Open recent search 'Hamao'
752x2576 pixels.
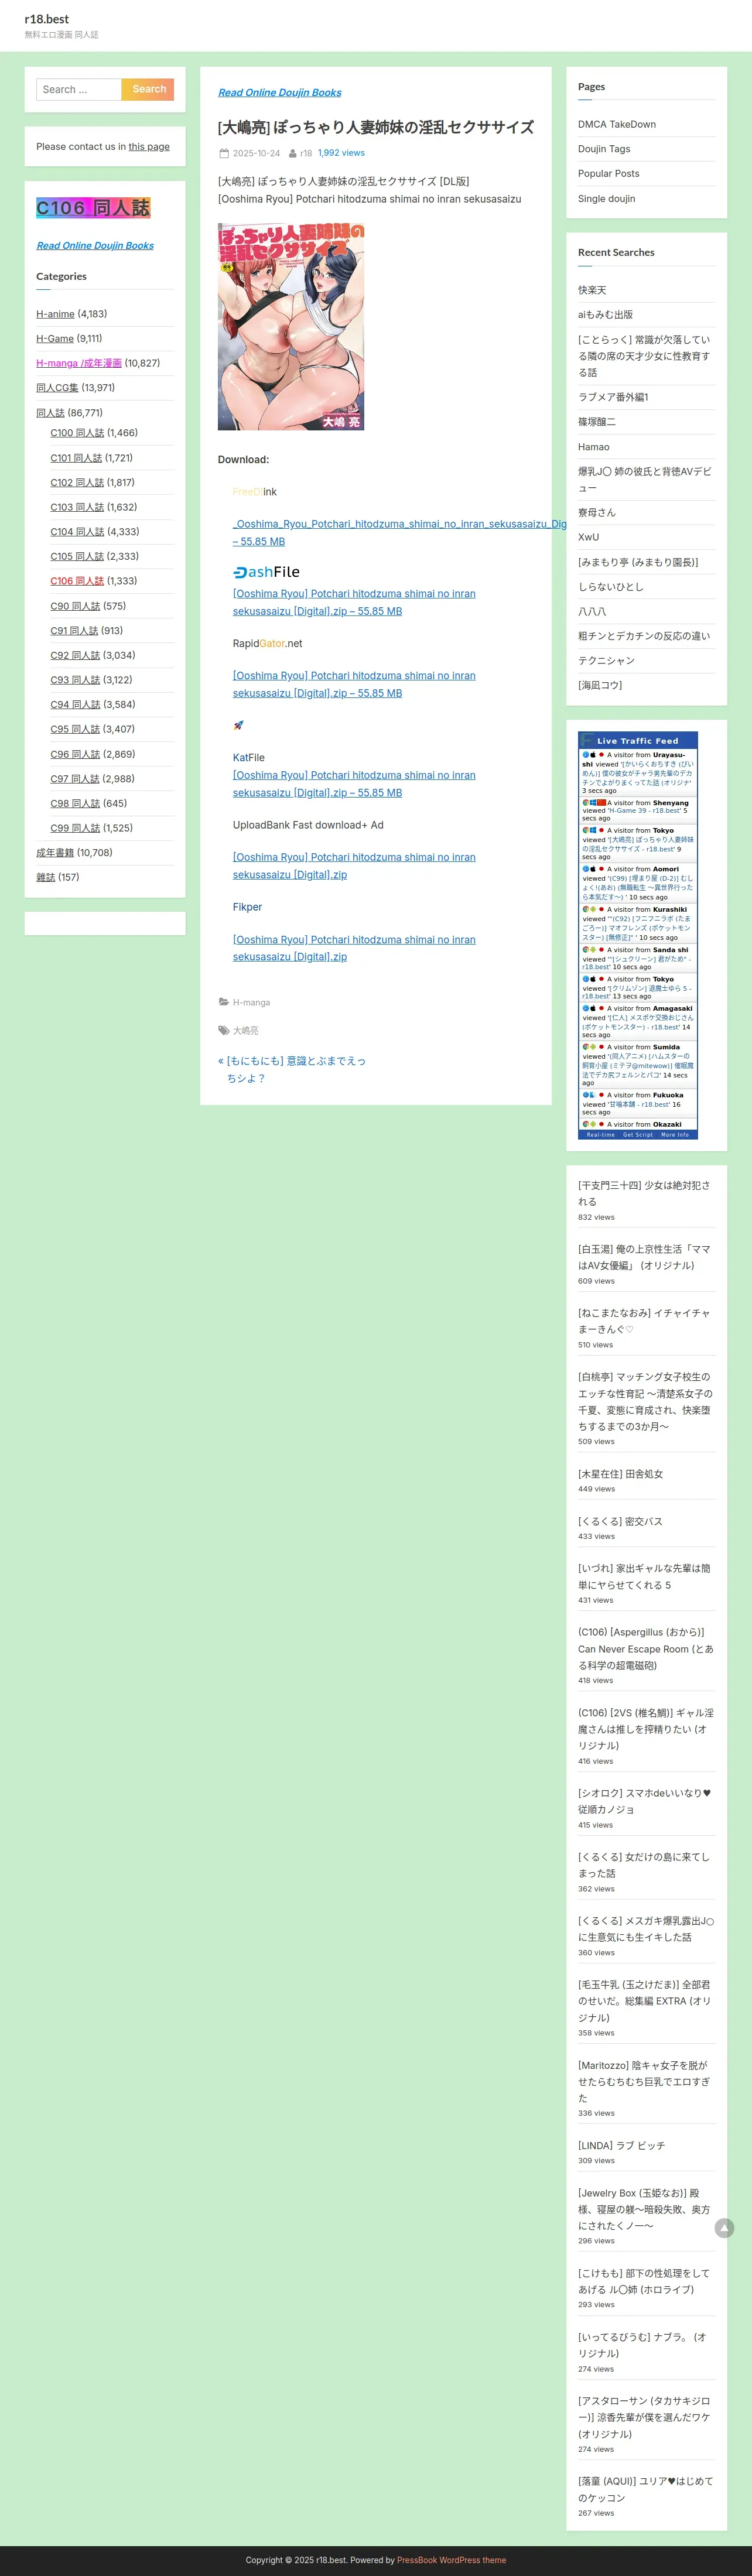(x=593, y=447)
